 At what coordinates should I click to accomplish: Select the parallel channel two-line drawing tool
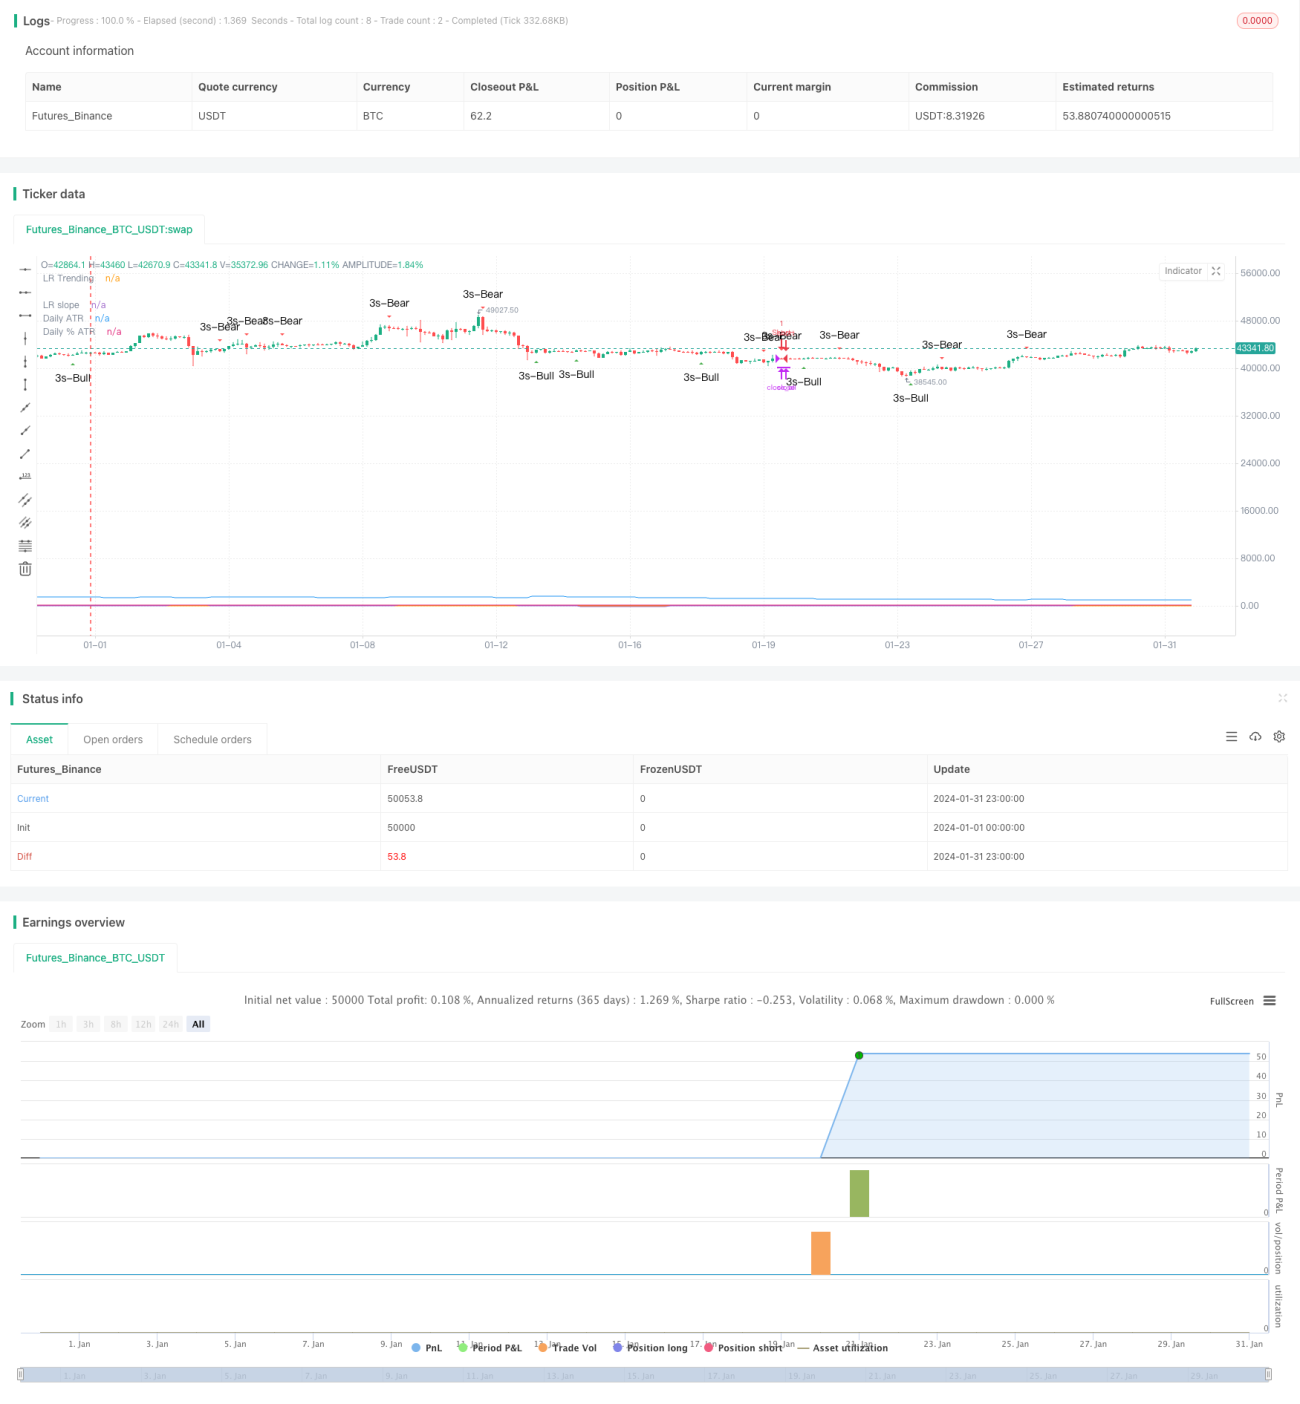[x=25, y=499]
